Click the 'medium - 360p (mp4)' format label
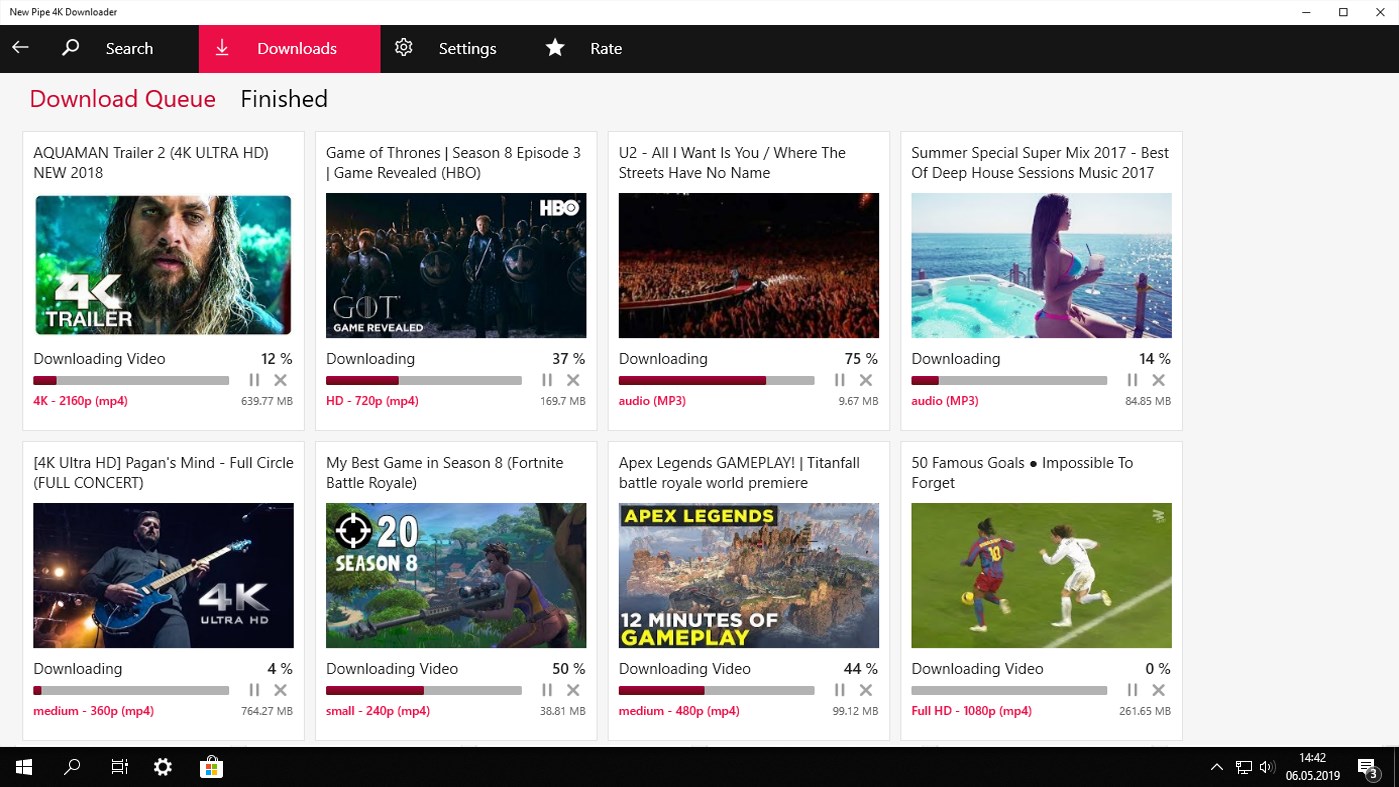 pyautogui.click(x=93, y=711)
